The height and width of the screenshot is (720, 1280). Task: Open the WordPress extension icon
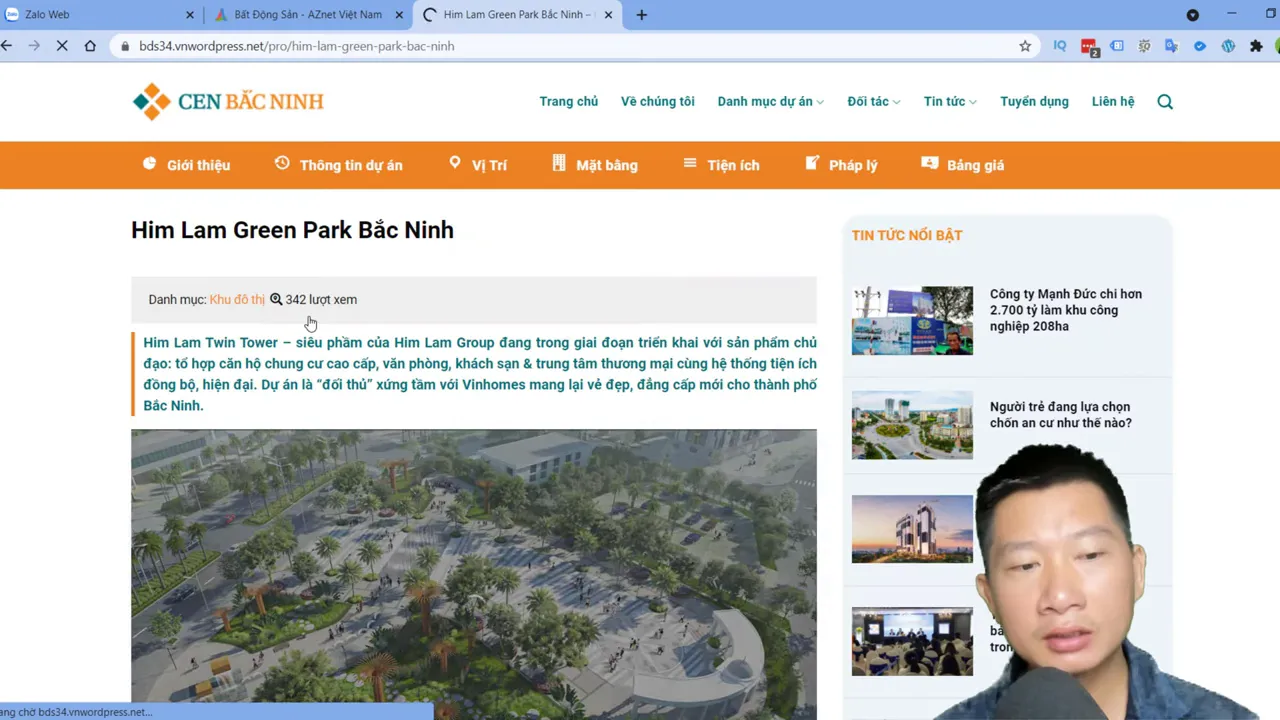point(1228,46)
